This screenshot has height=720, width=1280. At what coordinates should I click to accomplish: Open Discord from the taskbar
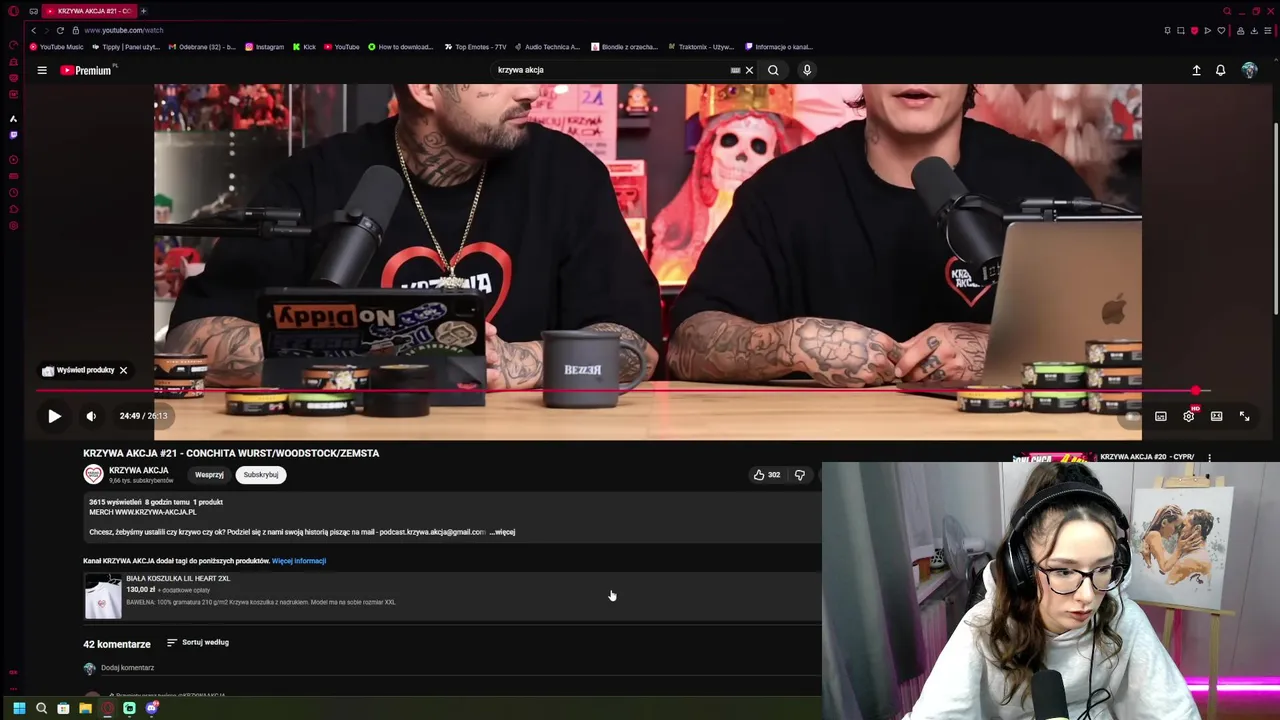pyautogui.click(x=151, y=708)
